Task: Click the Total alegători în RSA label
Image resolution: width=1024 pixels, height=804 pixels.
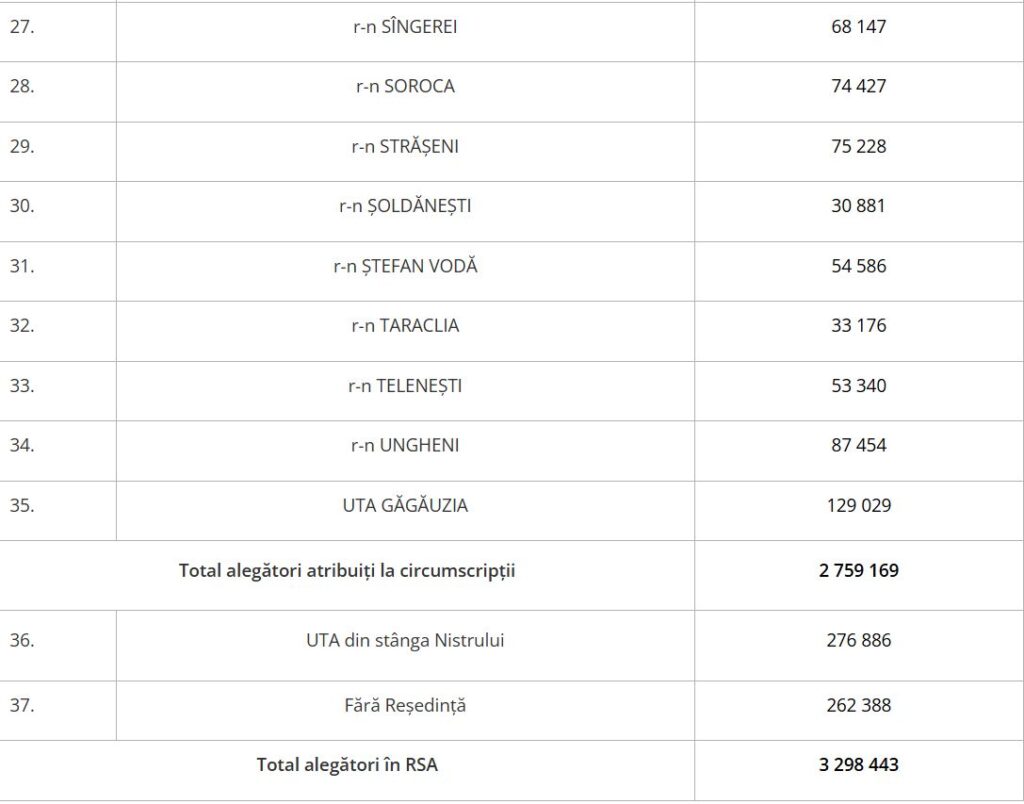Action: click(x=347, y=765)
